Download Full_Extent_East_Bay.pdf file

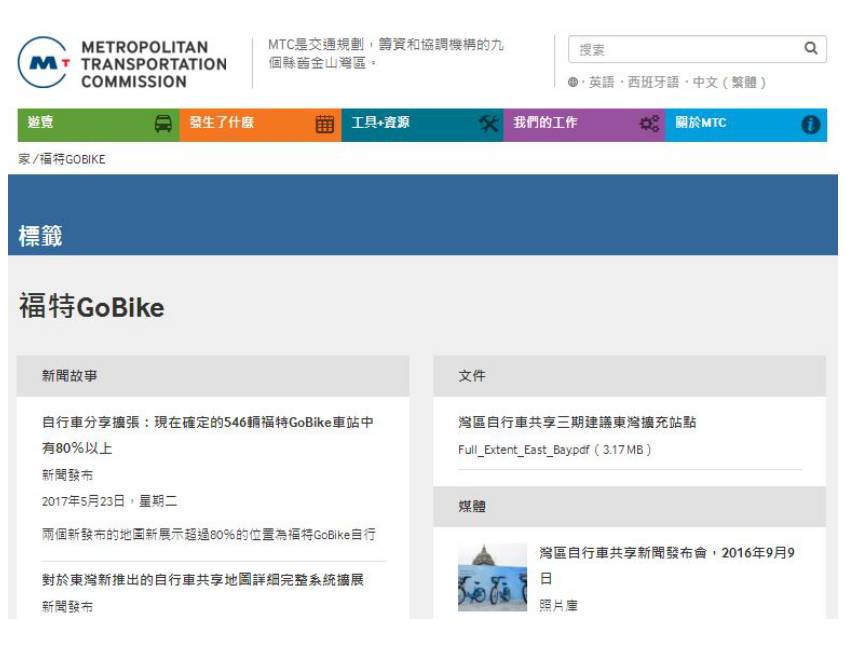click(554, 449)
